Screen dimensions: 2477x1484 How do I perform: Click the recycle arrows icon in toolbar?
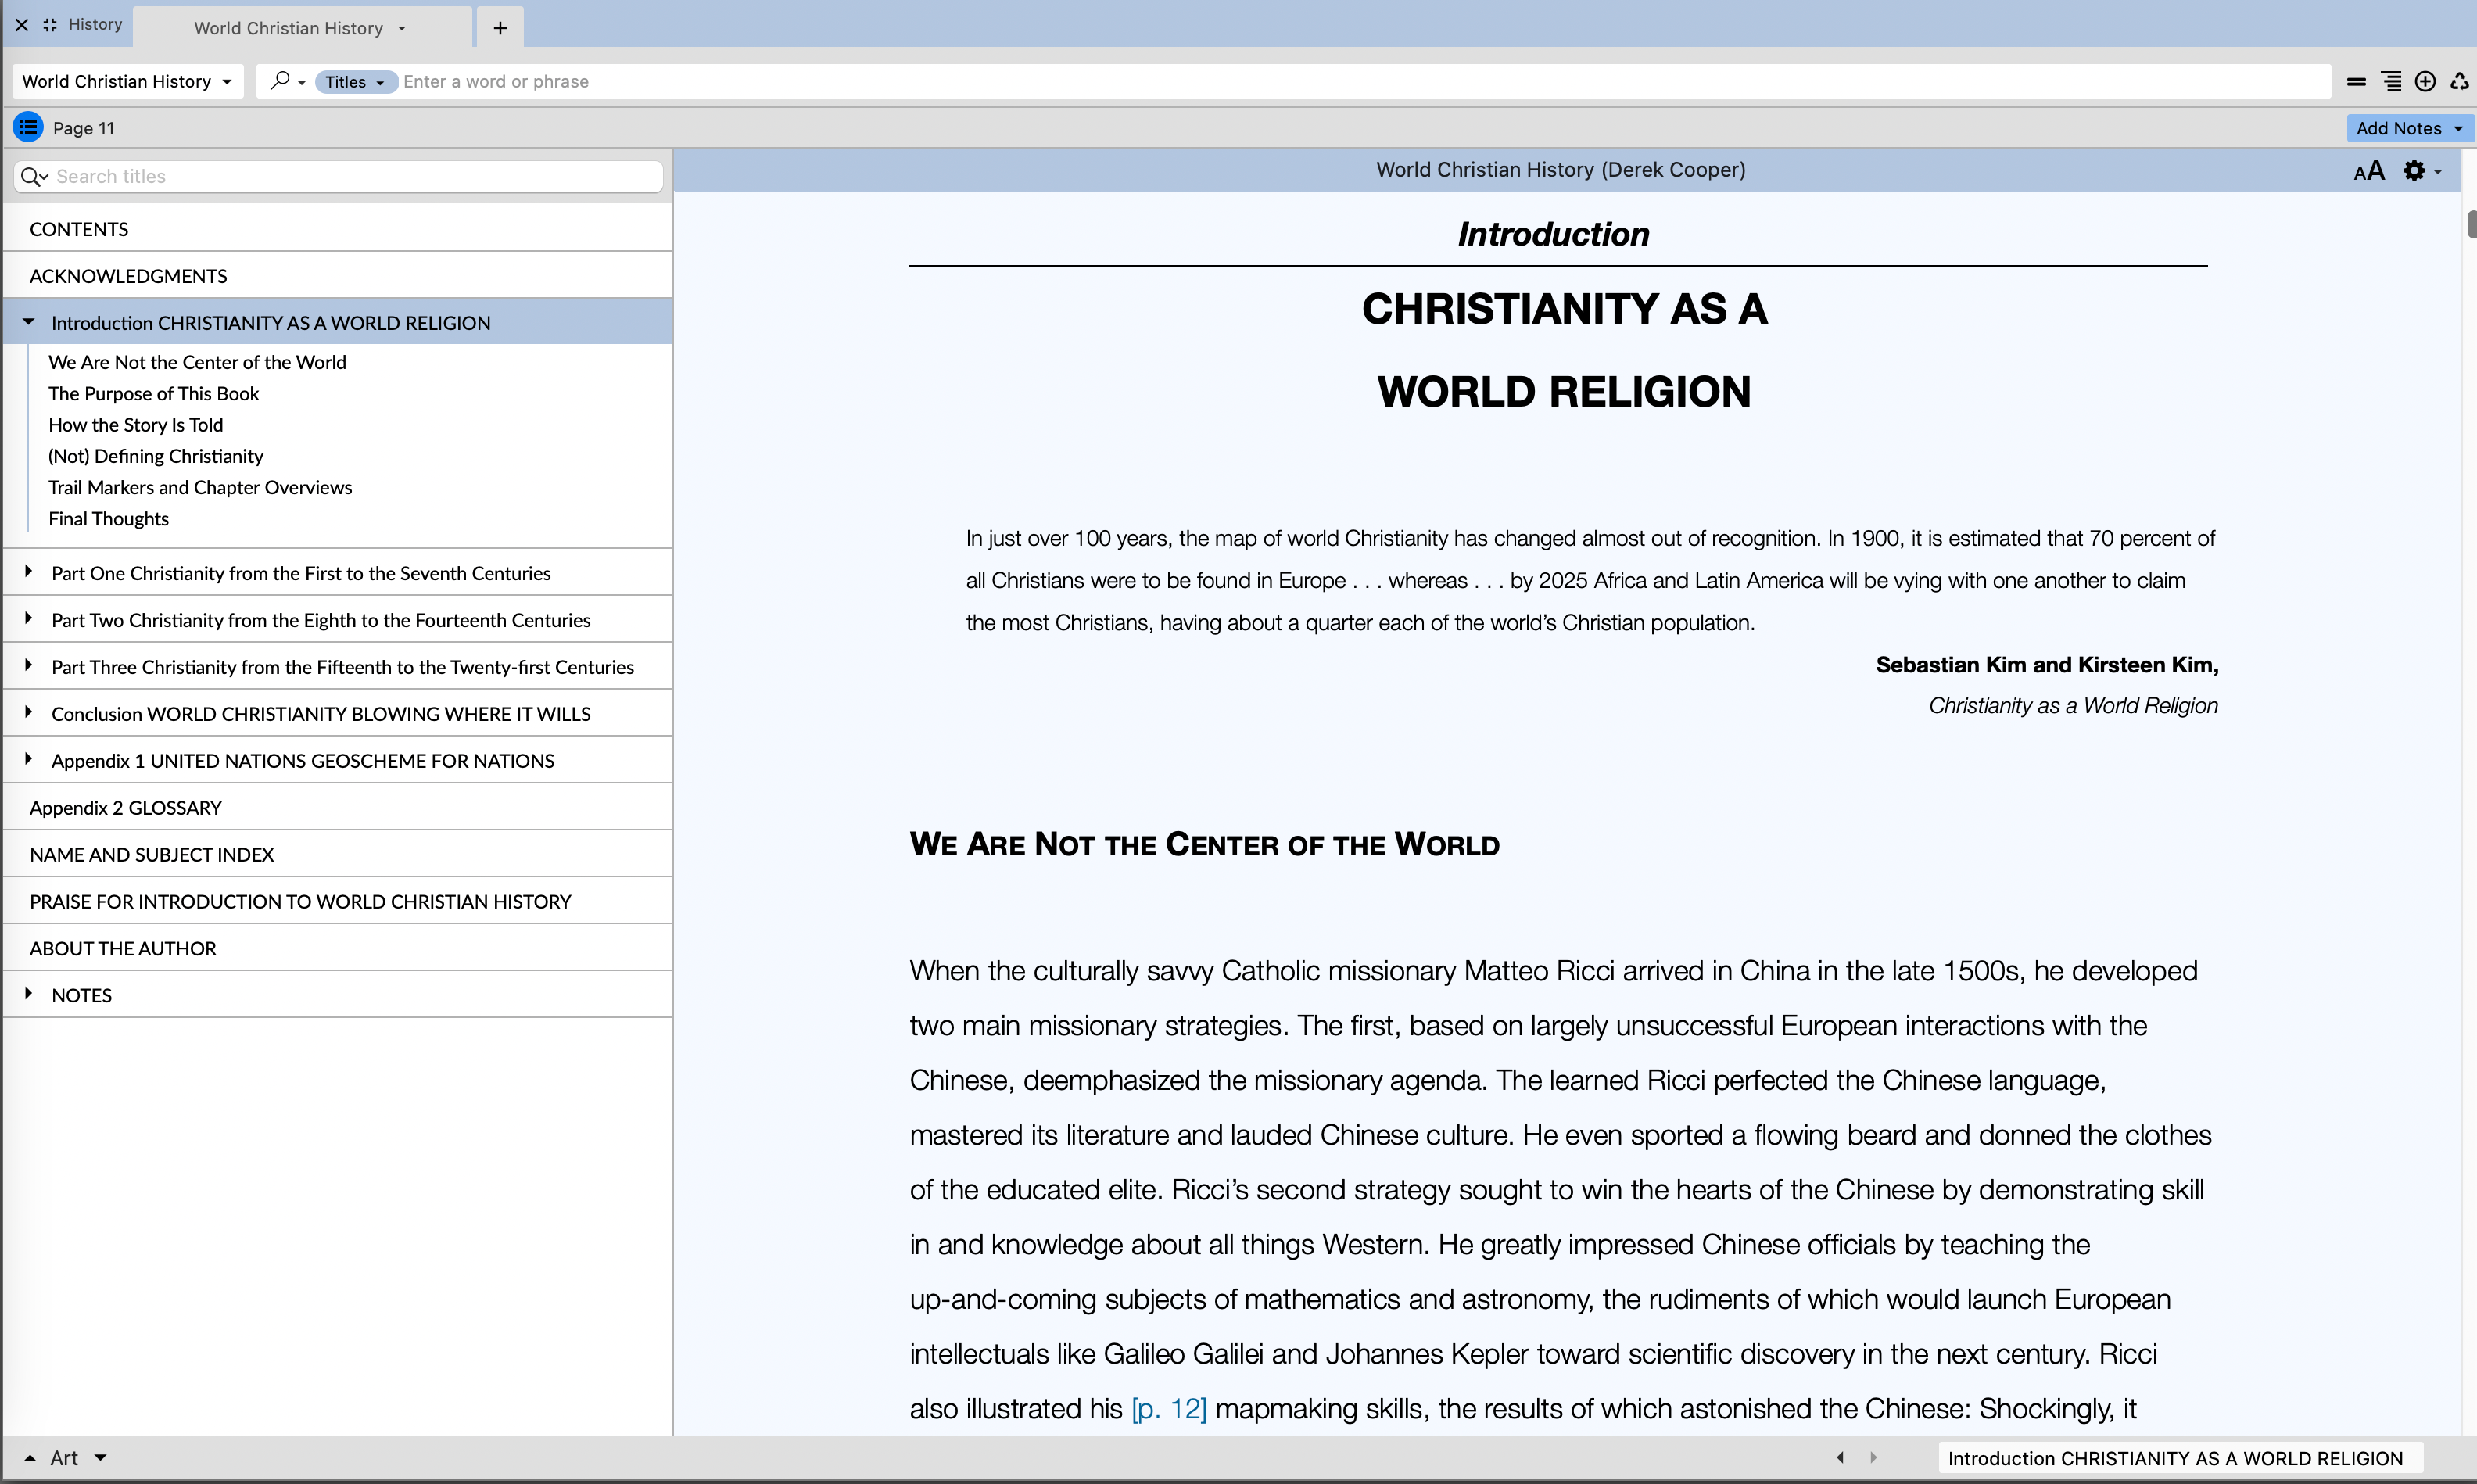pyautogui.click(x=2459, y=82)
